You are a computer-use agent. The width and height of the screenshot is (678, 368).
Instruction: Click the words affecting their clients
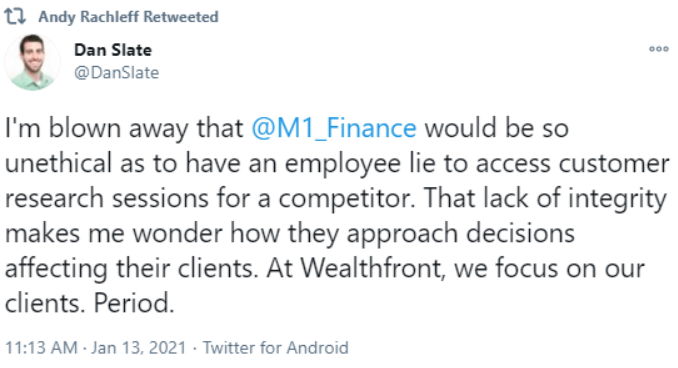tap(131, 268)
